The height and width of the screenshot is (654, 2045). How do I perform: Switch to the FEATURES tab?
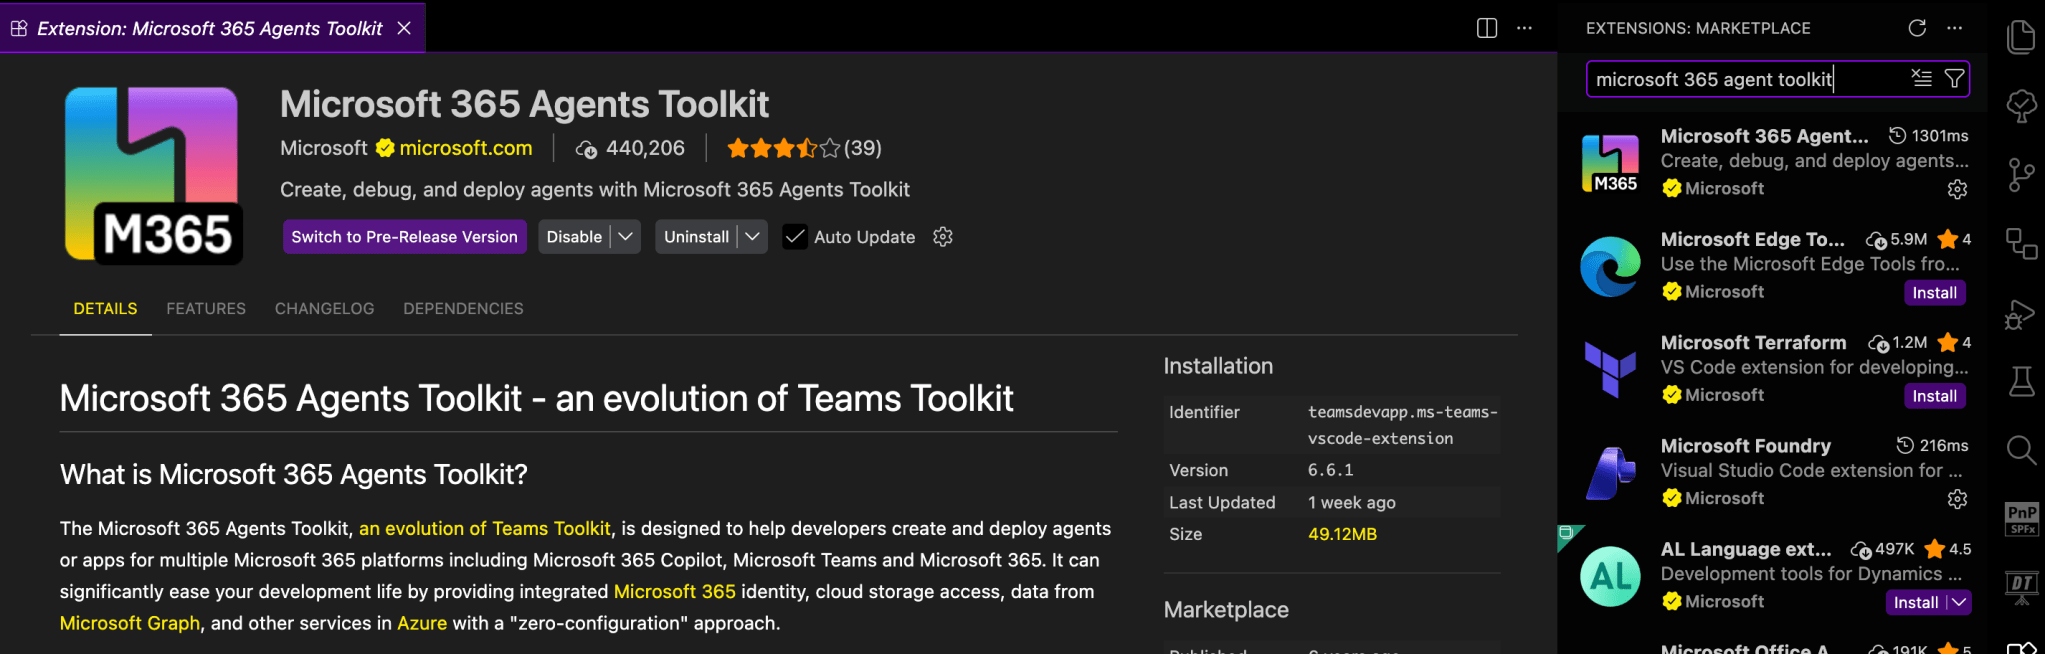click(206, 309)
